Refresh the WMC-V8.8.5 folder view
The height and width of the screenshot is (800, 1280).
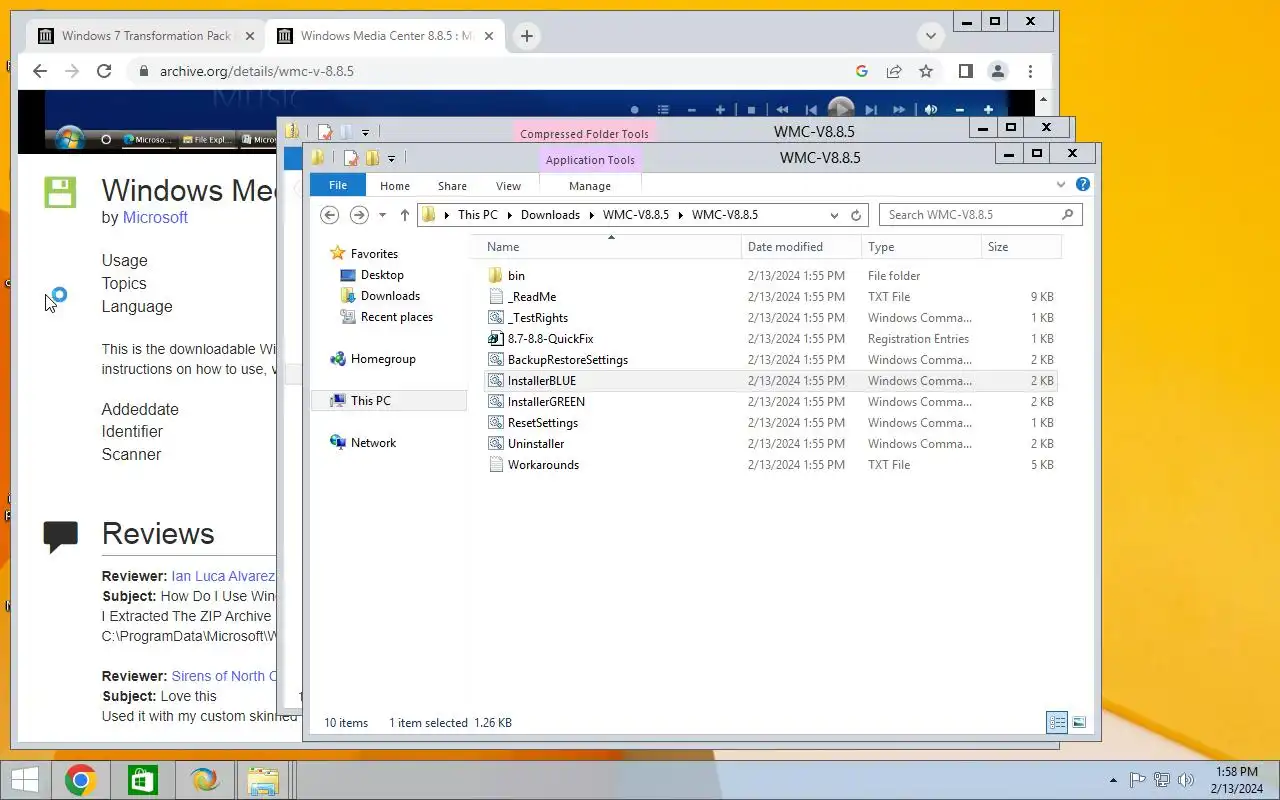856,215
